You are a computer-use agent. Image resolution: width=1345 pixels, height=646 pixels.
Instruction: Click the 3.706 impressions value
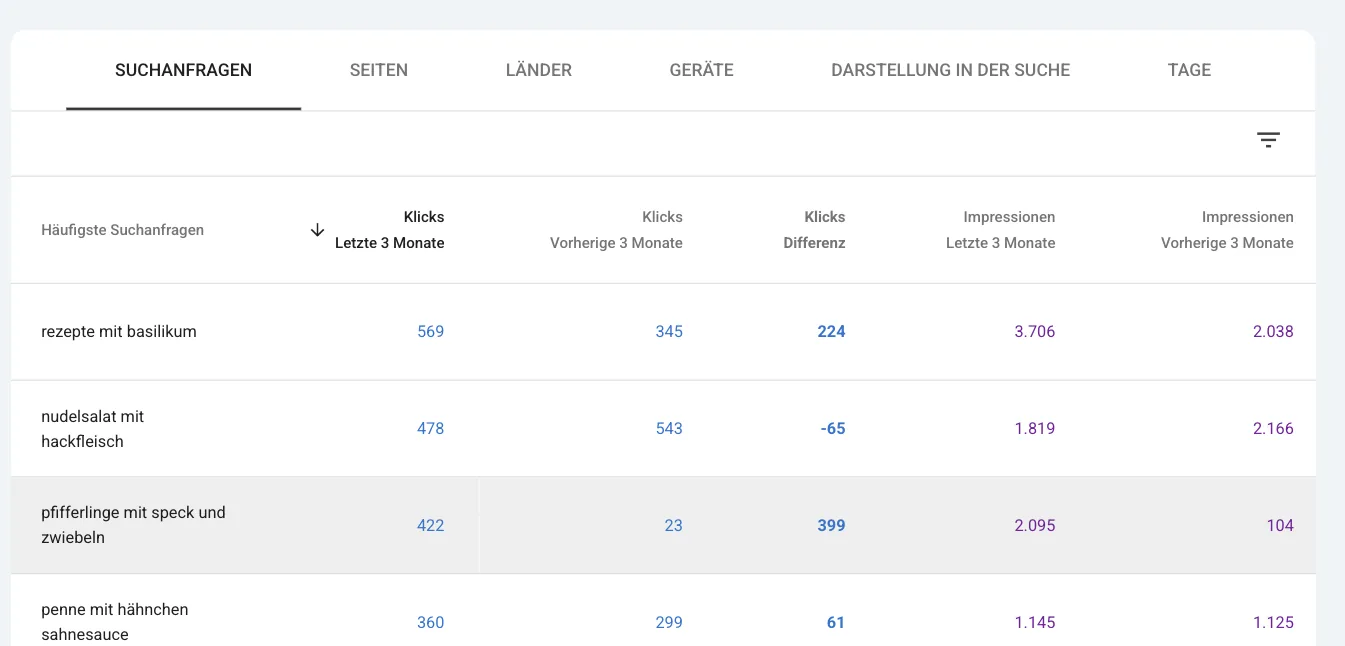click(1035, 332)
